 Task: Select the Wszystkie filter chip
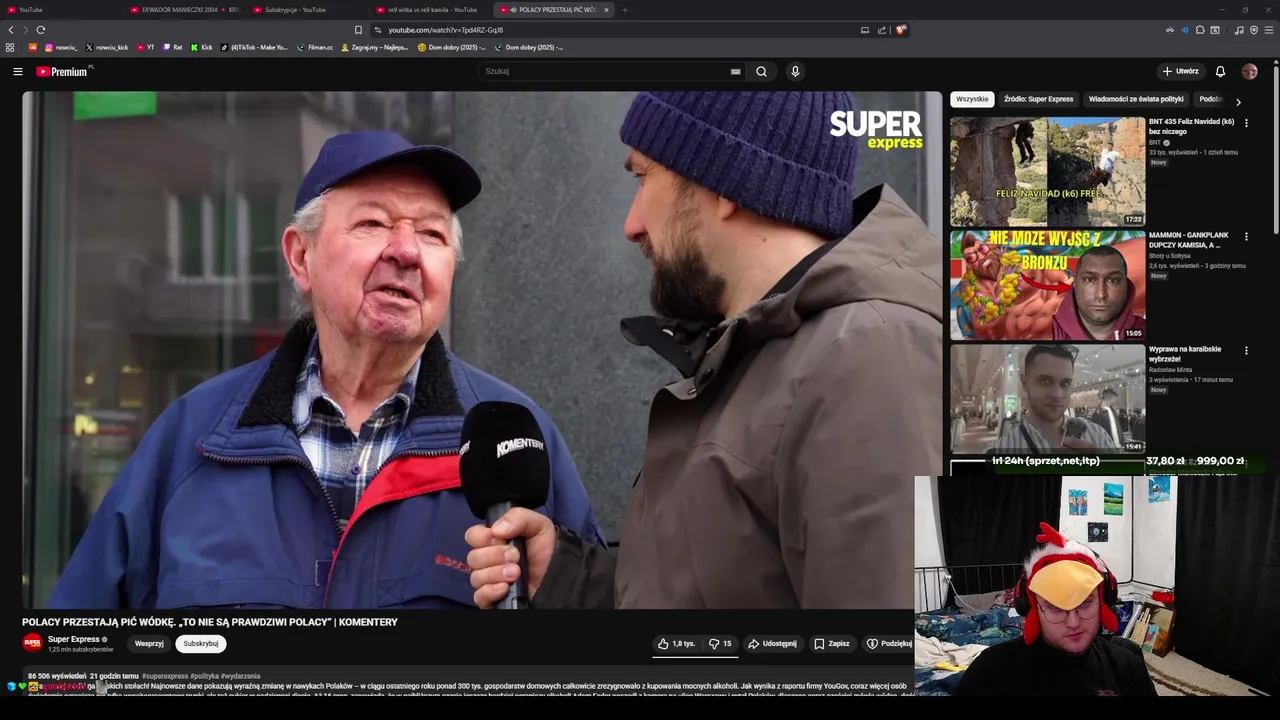972,99
